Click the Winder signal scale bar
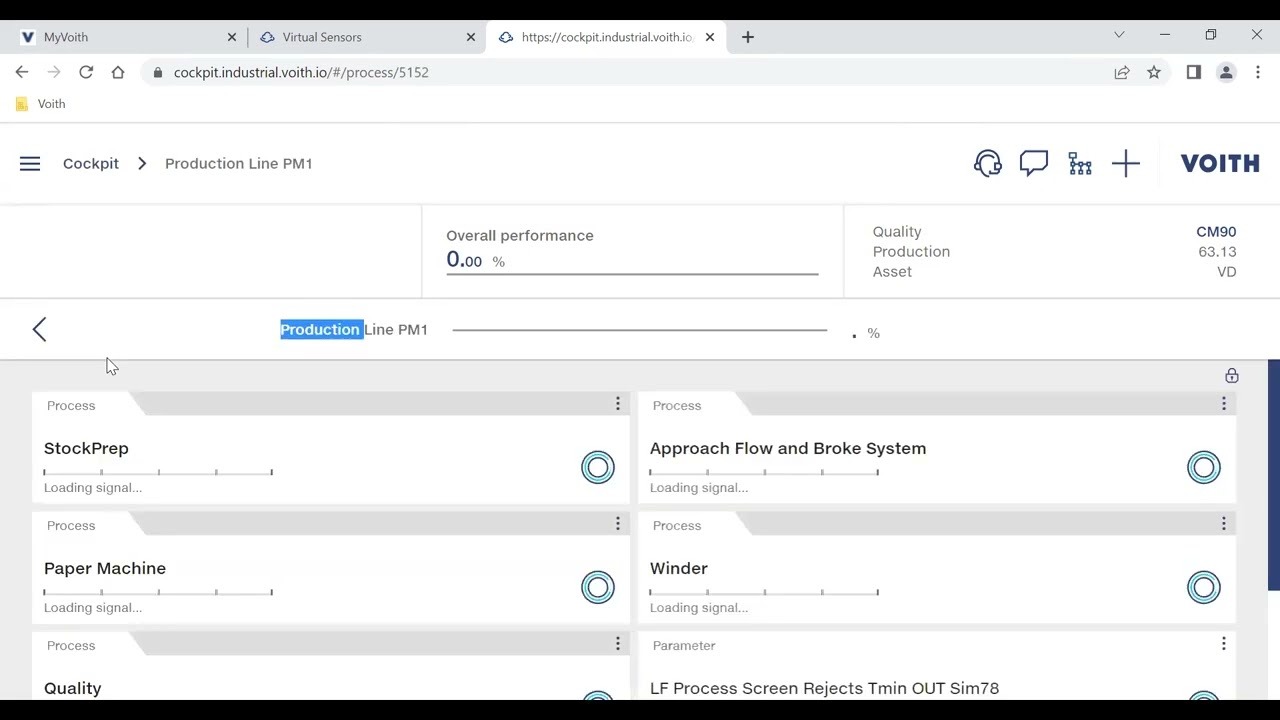The height and width of the screenshot is (720, 1280). click(764, 592)
